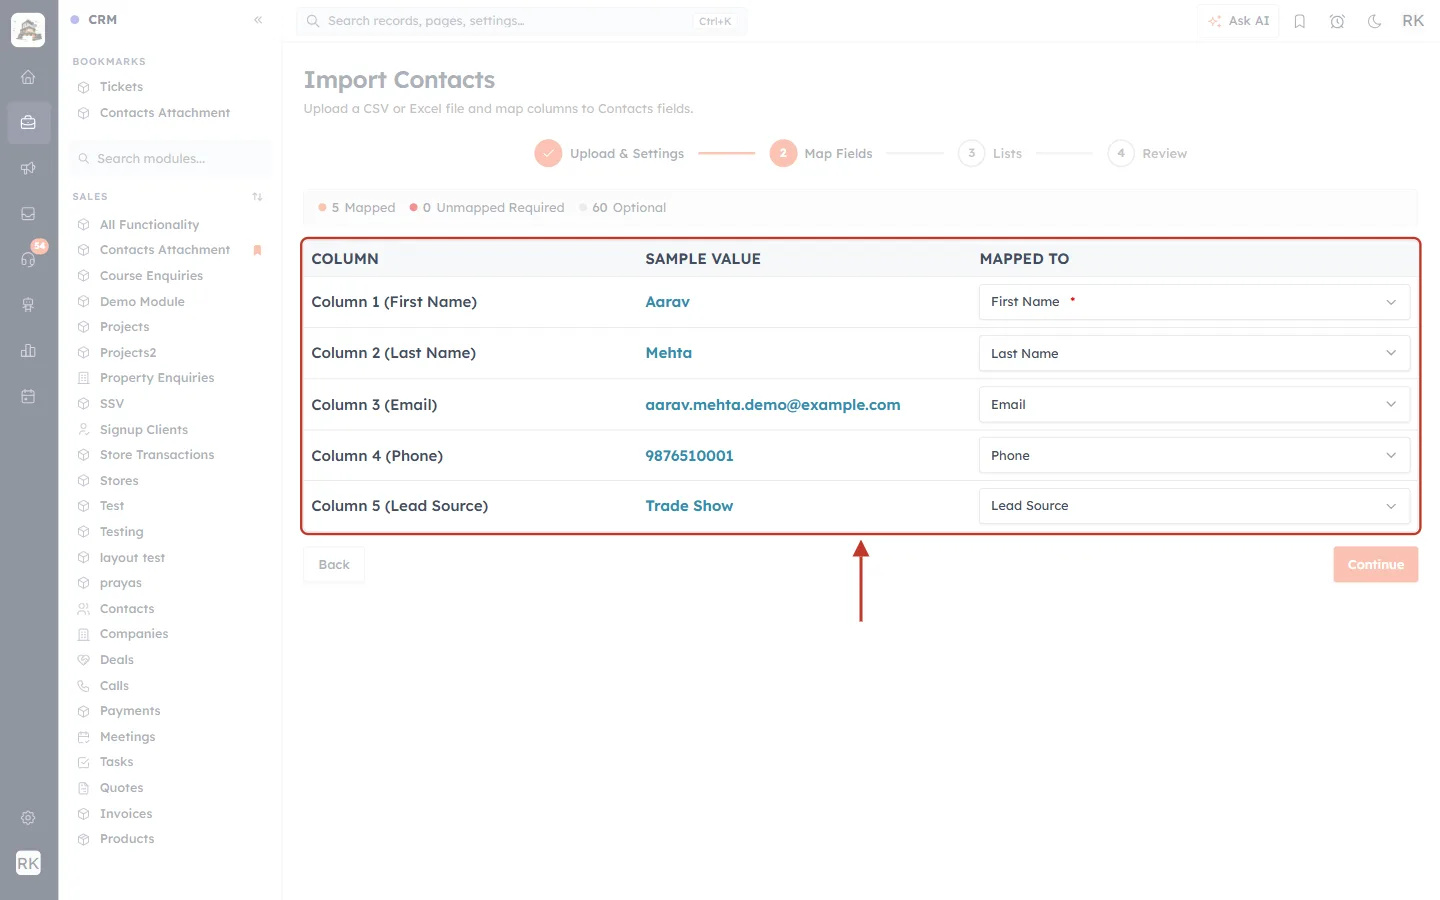Open Course Enquiries module
This screenshot has width=1440, height=900.
151,276
